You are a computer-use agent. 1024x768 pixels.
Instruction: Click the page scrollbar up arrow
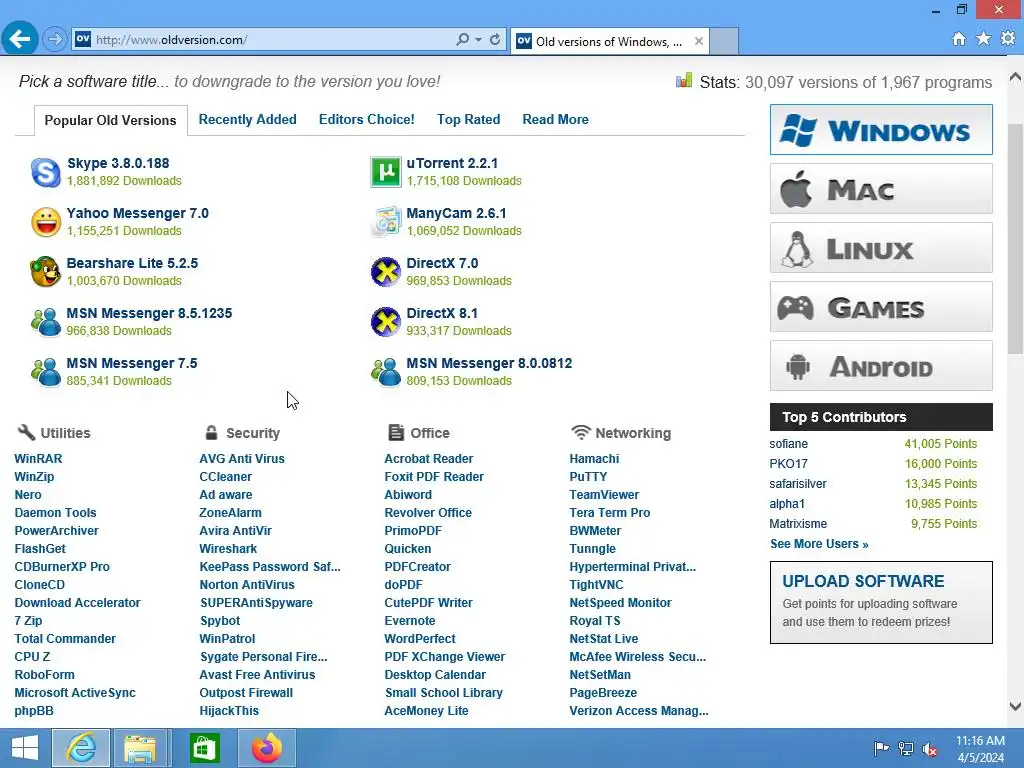tap(1015, 76)
